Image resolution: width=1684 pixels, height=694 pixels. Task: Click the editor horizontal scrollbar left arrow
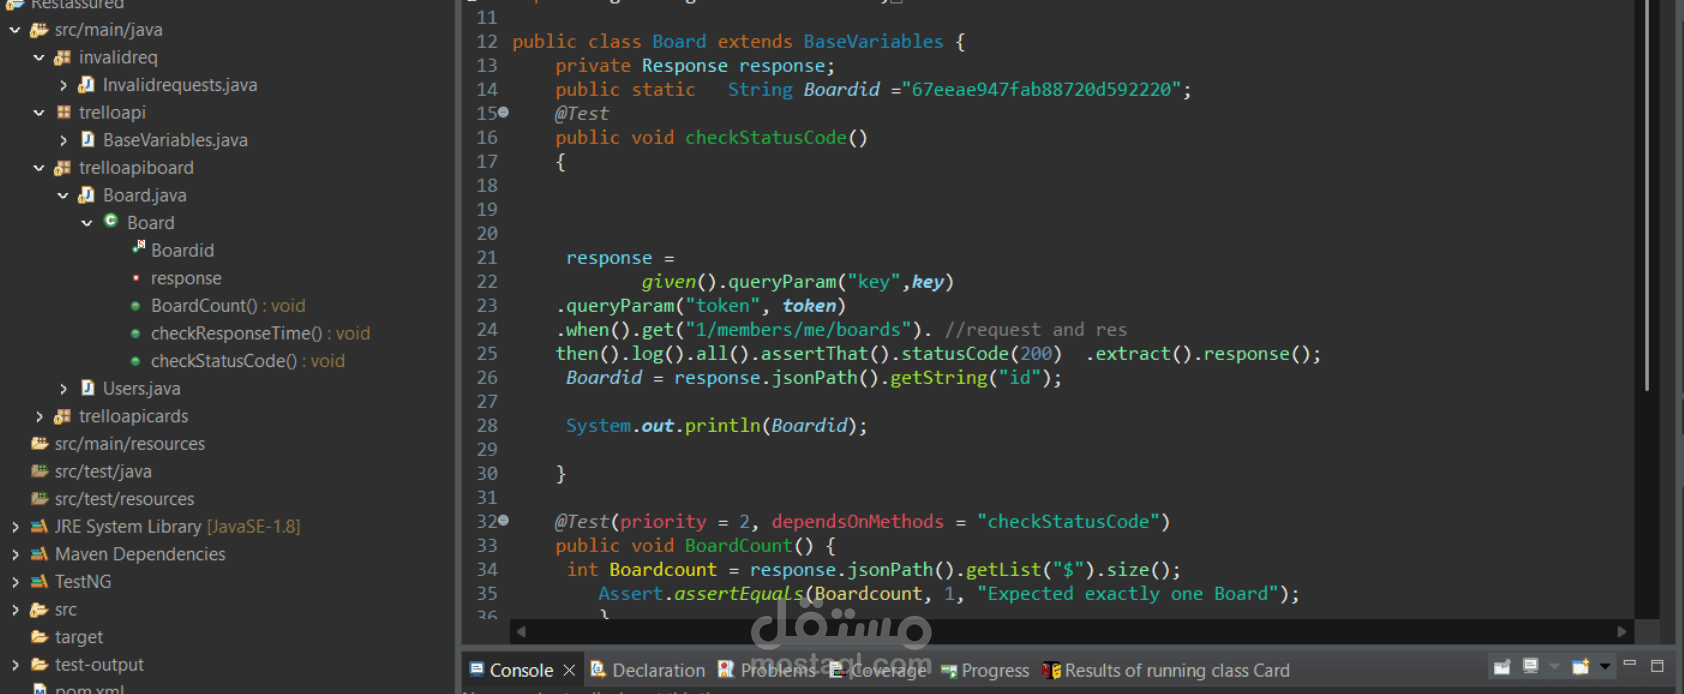(x=520, y=632)
